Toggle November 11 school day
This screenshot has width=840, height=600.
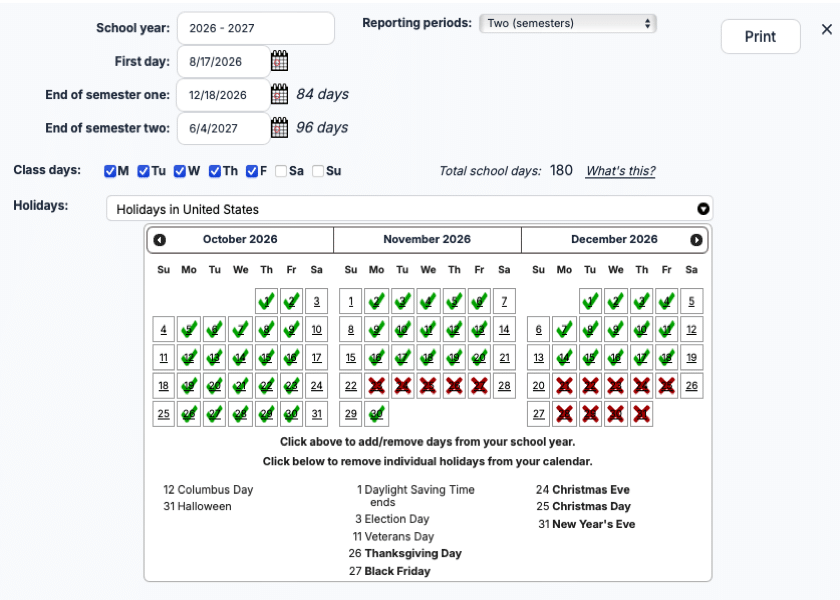click(x=428, y=329)
